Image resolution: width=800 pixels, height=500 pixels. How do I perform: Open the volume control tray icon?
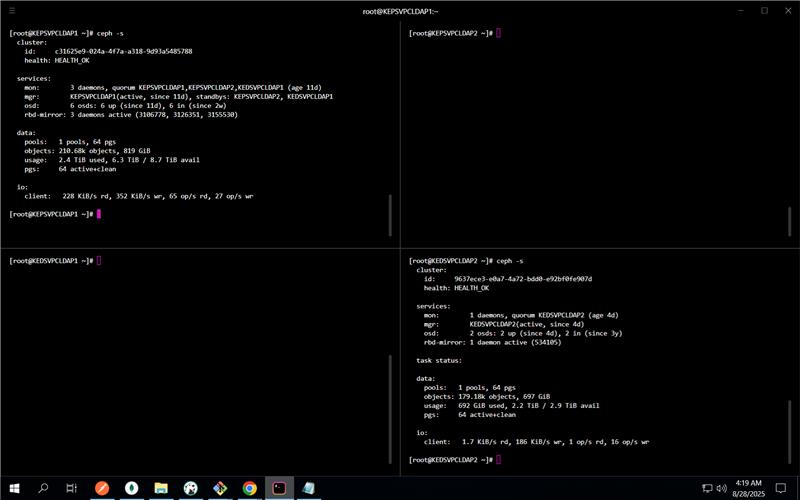(721, 488)
